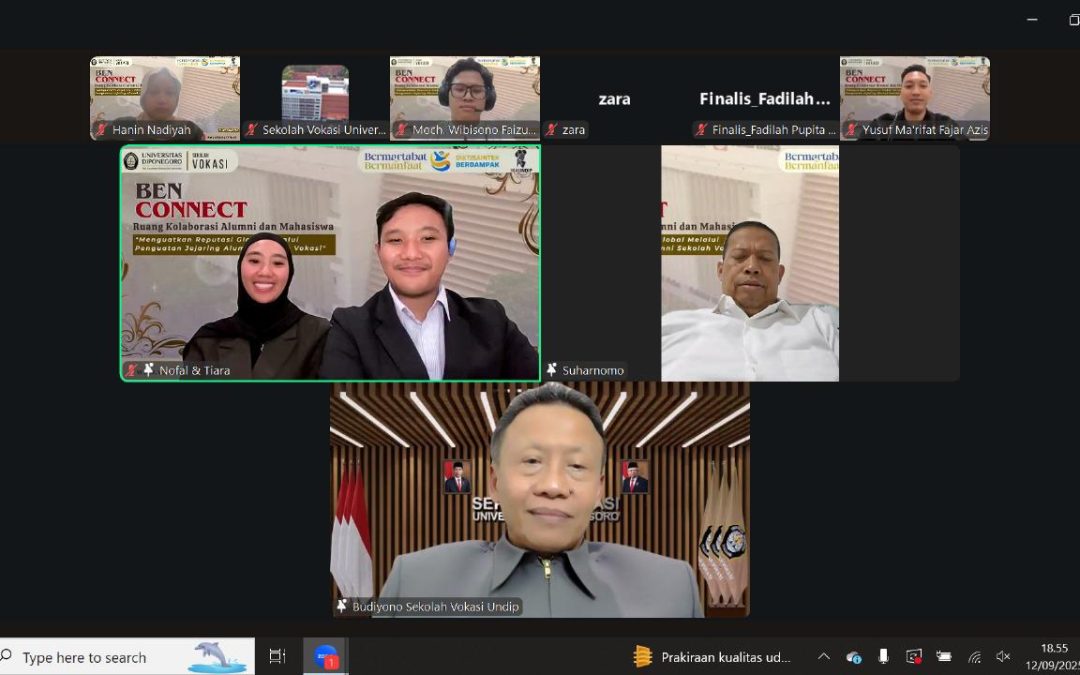The width and height of the screenshot is (1080, 675).
Task: Click Finalis_Fadilah Pupita's muted microphone icon
Action: coord(702,129)
